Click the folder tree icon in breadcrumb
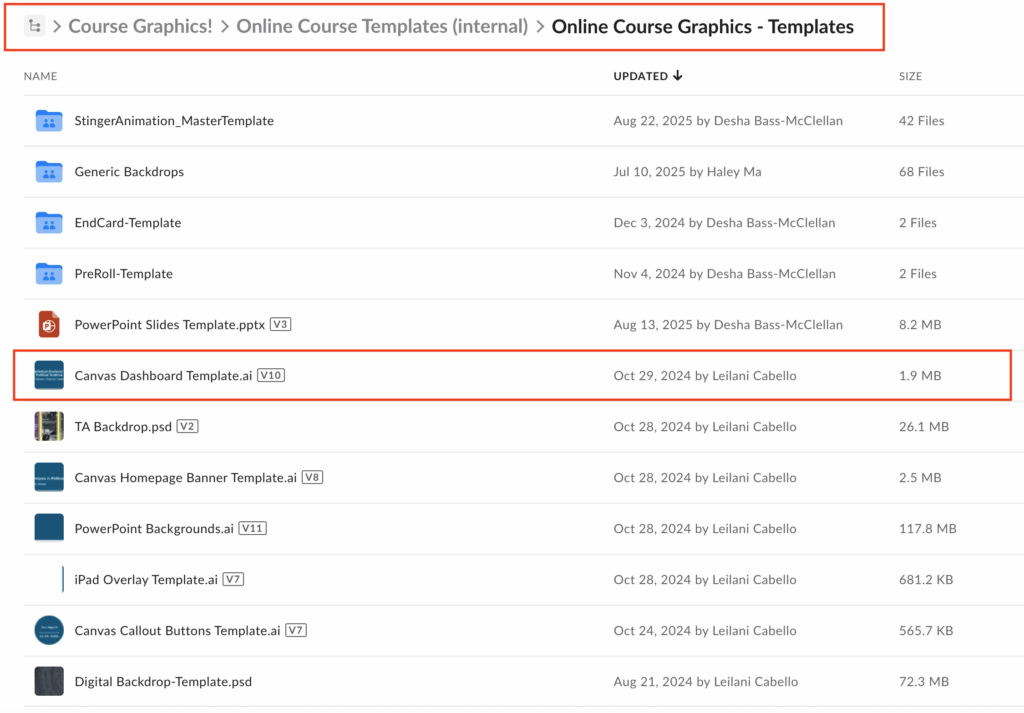The width and height of the screenshot is (1024, 713). tap(34, 27)
